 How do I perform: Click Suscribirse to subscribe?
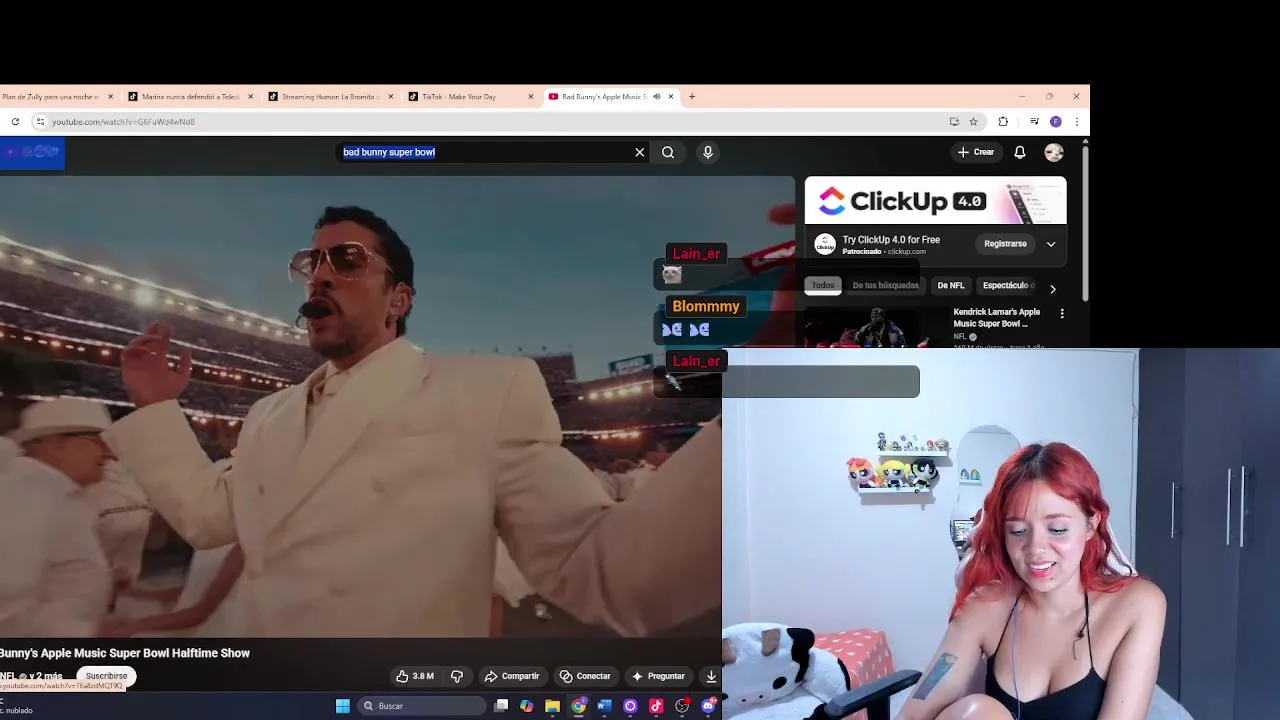[106, 676]
